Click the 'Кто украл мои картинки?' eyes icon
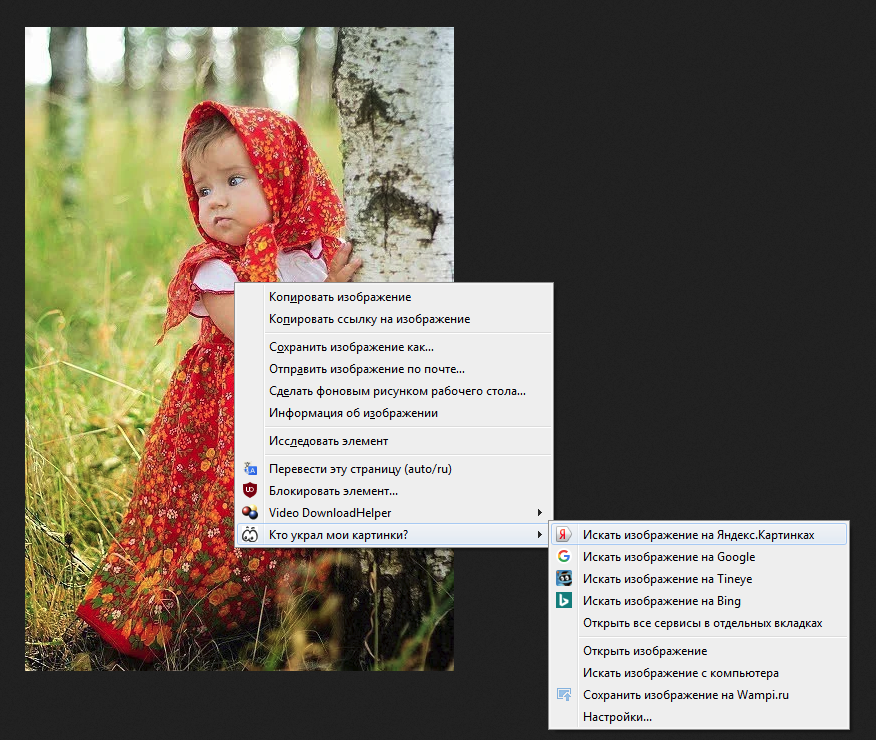Viewport: 876px width, 740px height. click(250, 534)
